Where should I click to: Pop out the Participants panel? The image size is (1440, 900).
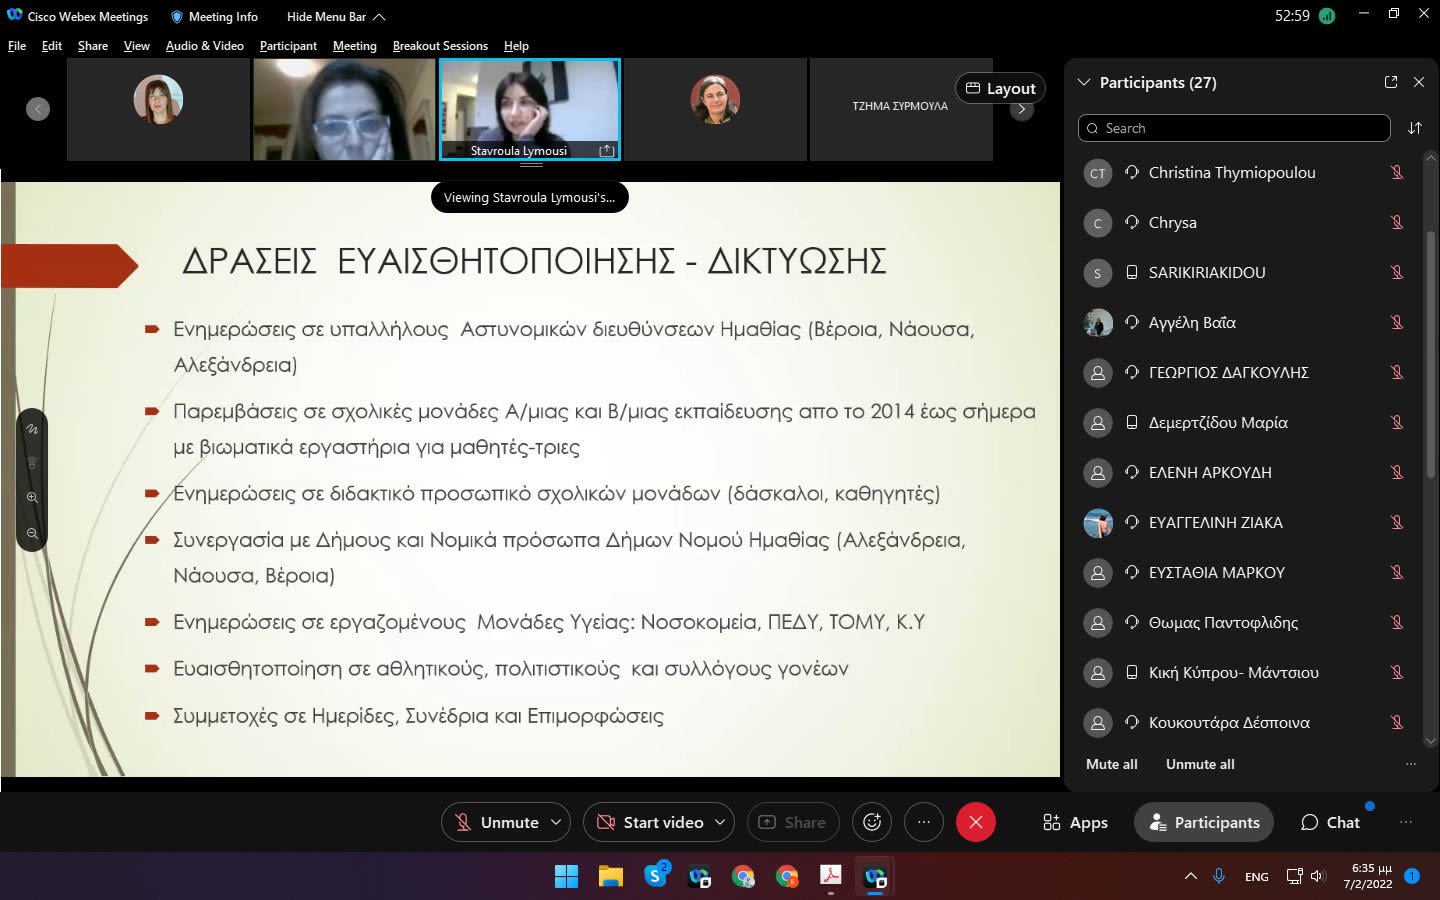point(1391,82)
